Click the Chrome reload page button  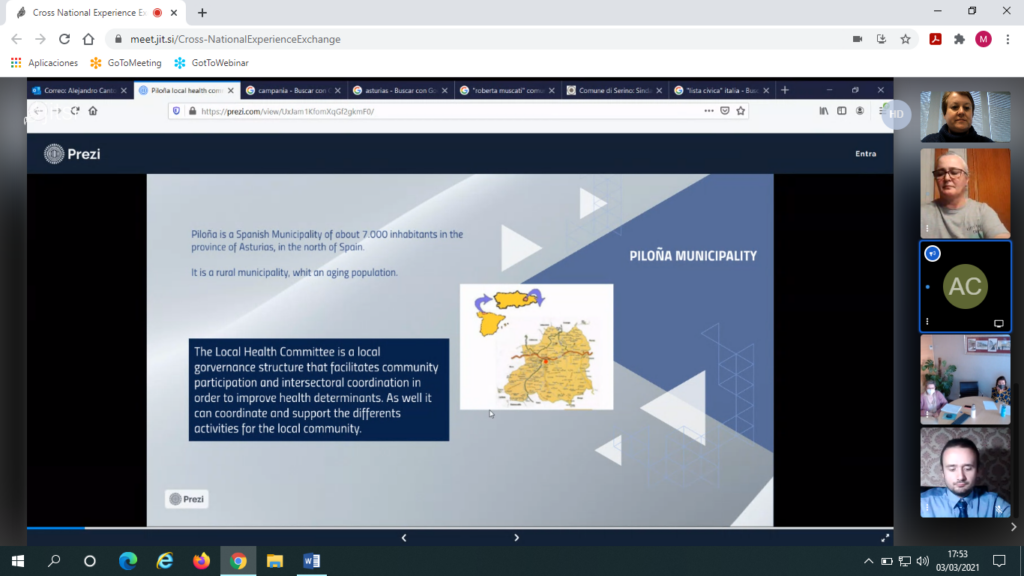pyautogui.click(x=64, y=39)
